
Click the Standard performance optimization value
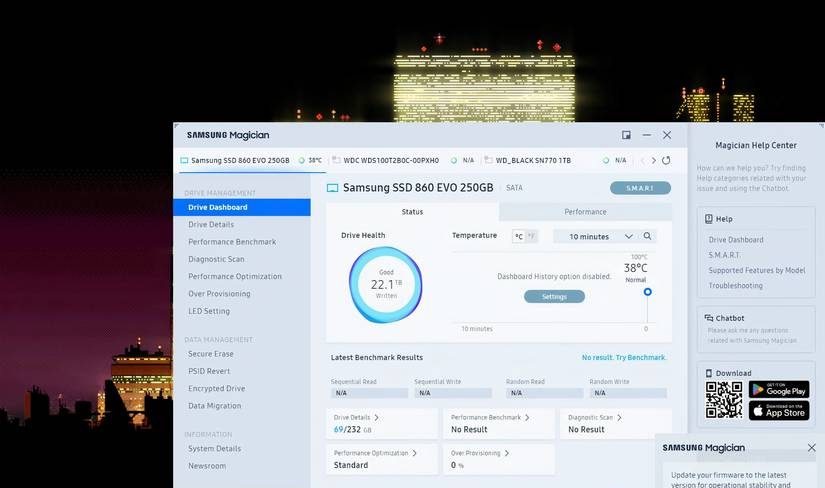pos(351,465)
